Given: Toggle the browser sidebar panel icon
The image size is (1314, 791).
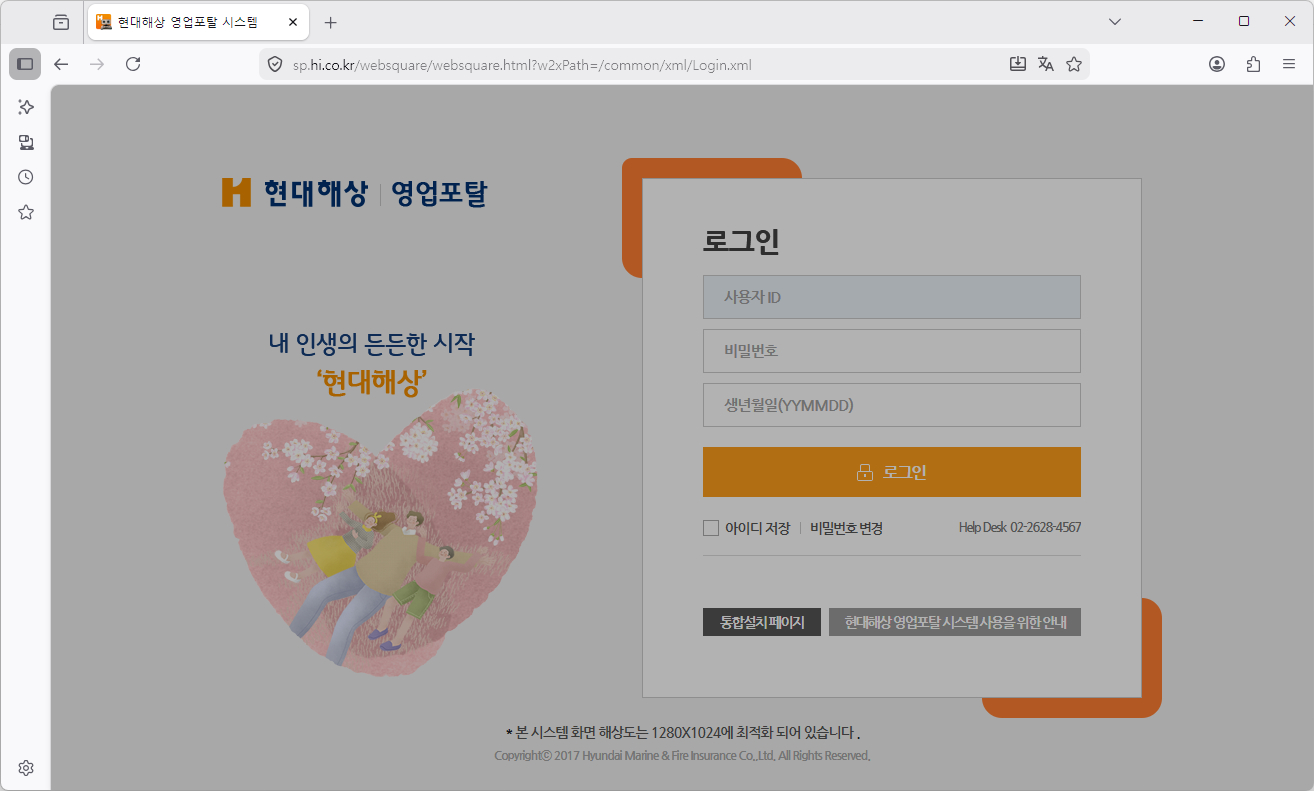Looking at the screenshot, I should [x=25, y=64].
